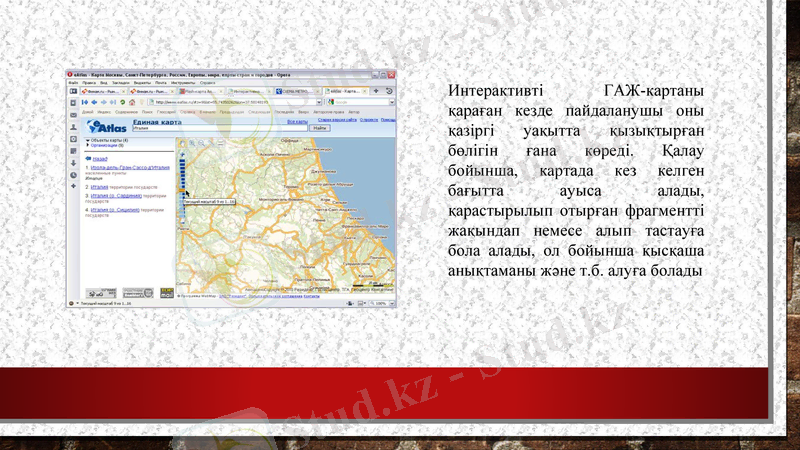This screenshot has height=450, width=800.
Task: Open the Notes panel icon in sidebar
Action: [x=73, y=151]
